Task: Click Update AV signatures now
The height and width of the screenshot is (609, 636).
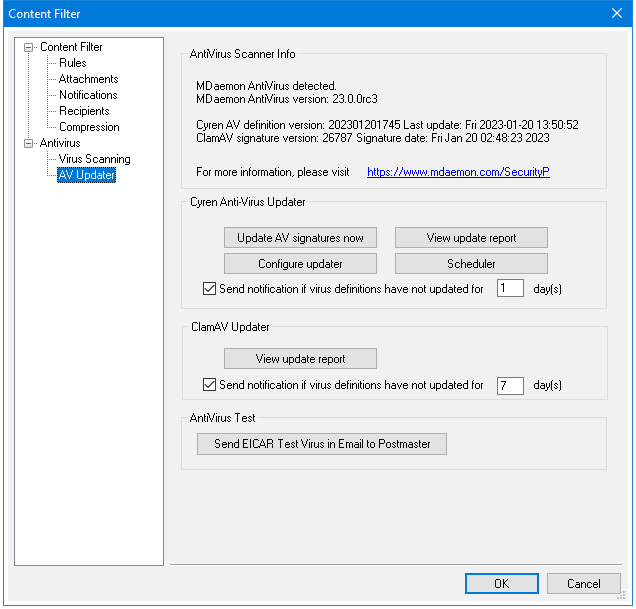Action: click(x=300, y=238)
